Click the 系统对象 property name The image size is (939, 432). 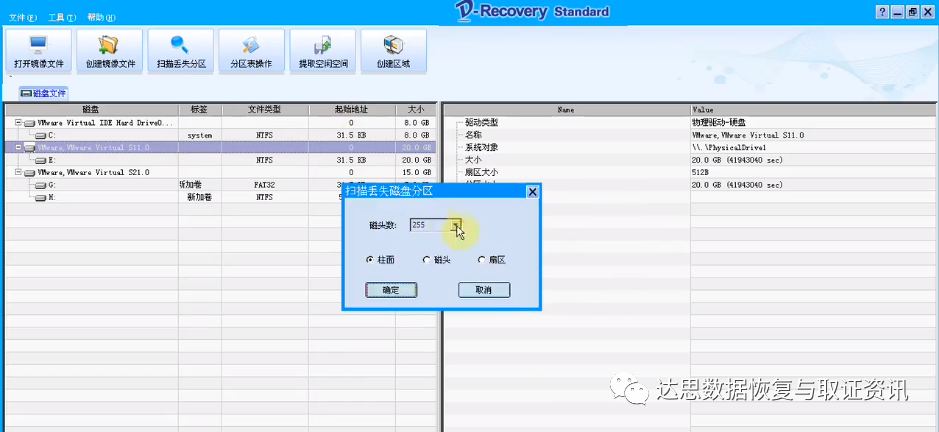coord(481,147)
